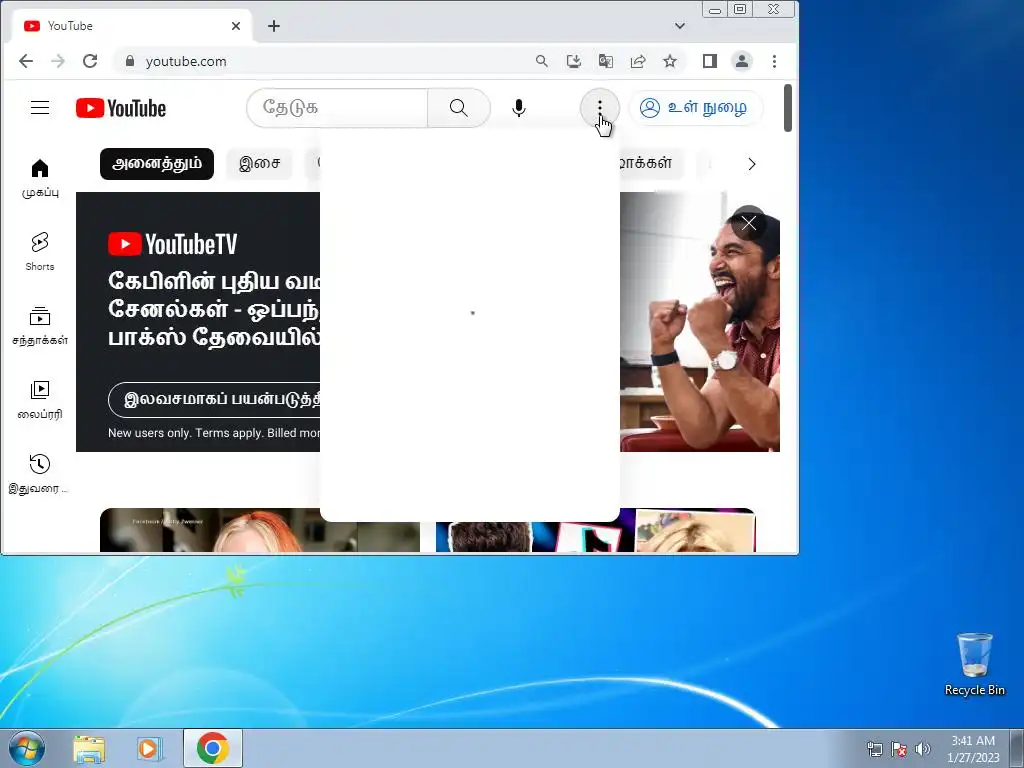Open Windows Media Player from taskbar
This screenshot has height=768, width=1024.
click(150, 748)
